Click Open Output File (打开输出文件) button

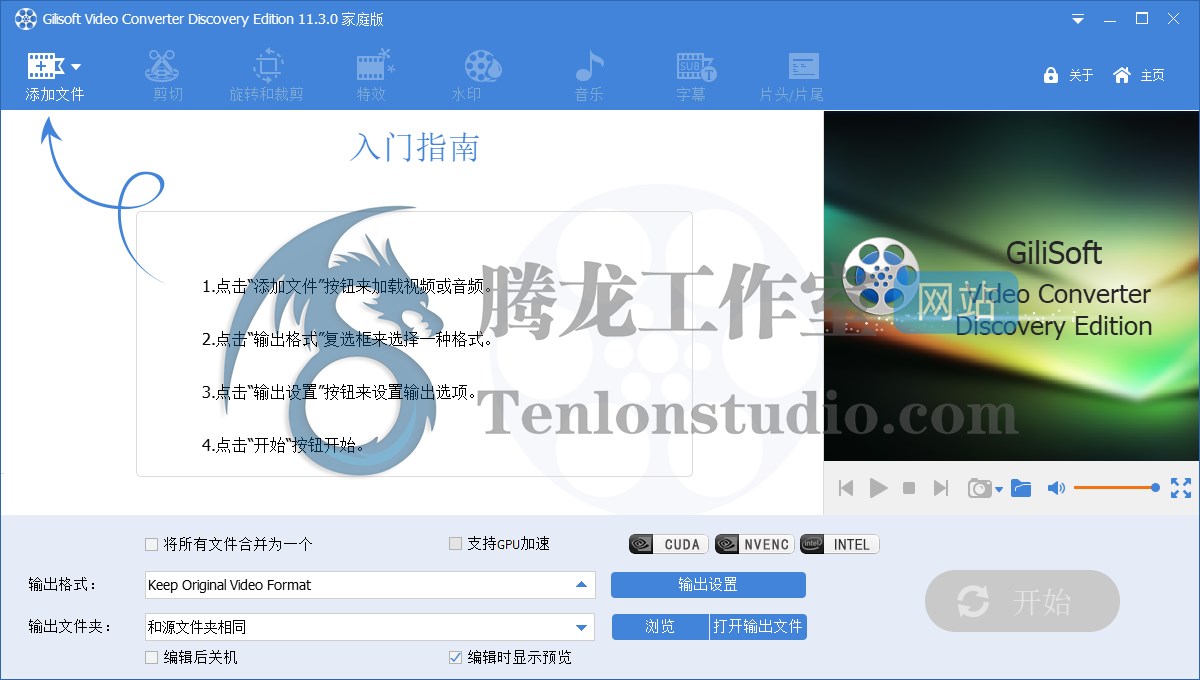[758, 627]
